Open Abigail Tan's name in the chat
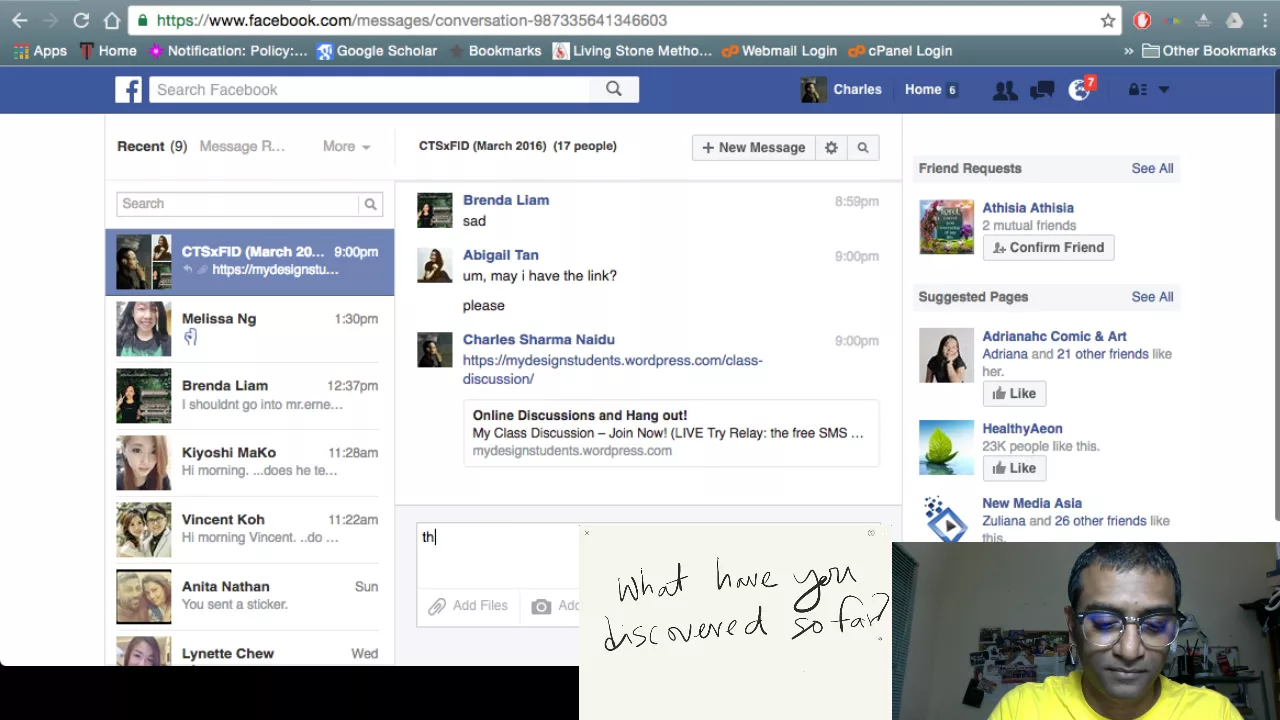The image size is (1280, 720). click(x=501, y=255)
